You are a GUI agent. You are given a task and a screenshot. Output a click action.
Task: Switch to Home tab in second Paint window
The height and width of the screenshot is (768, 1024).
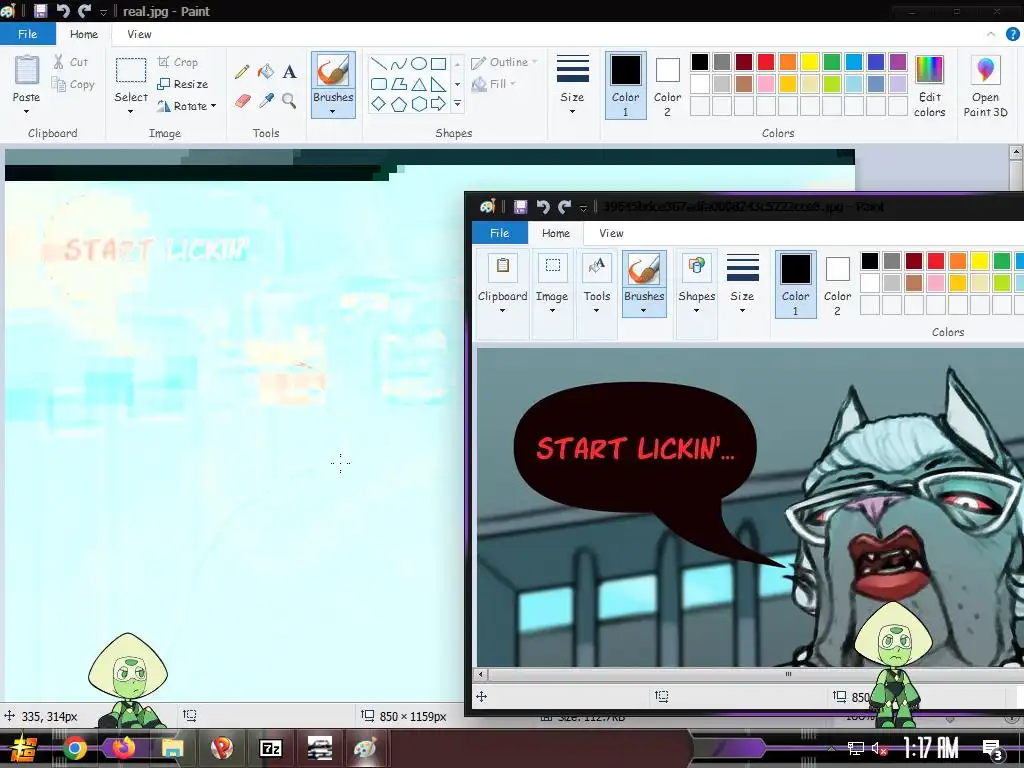click(x=556, y=233)
